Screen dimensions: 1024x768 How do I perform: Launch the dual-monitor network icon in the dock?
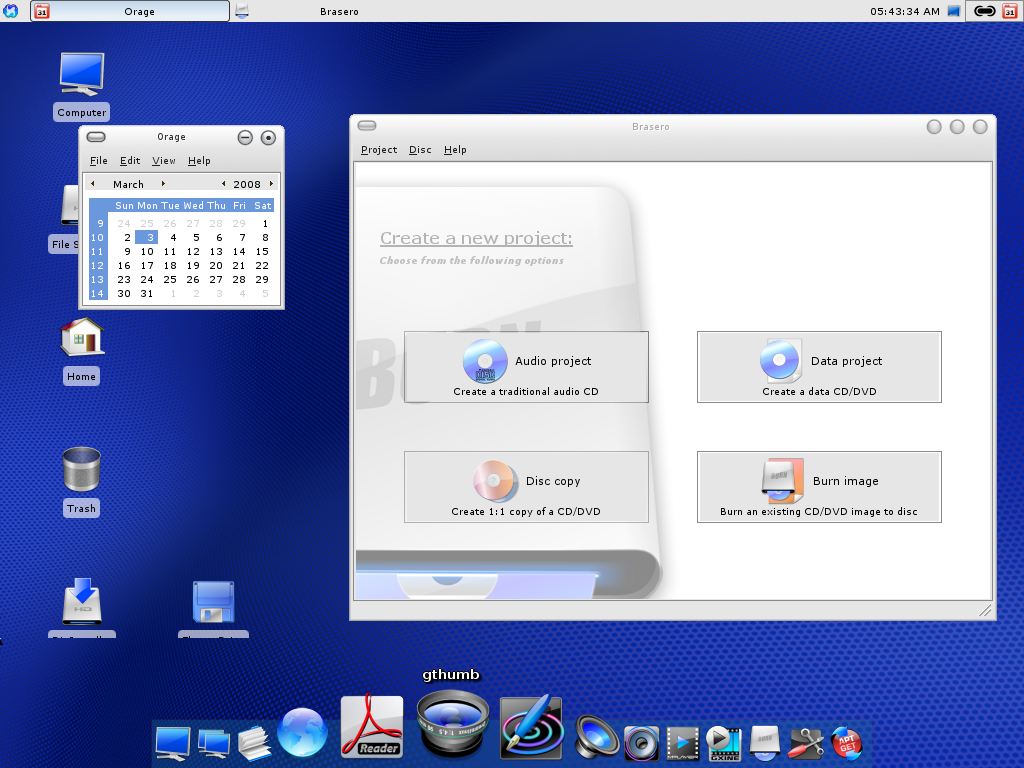[x=214, y=744]
